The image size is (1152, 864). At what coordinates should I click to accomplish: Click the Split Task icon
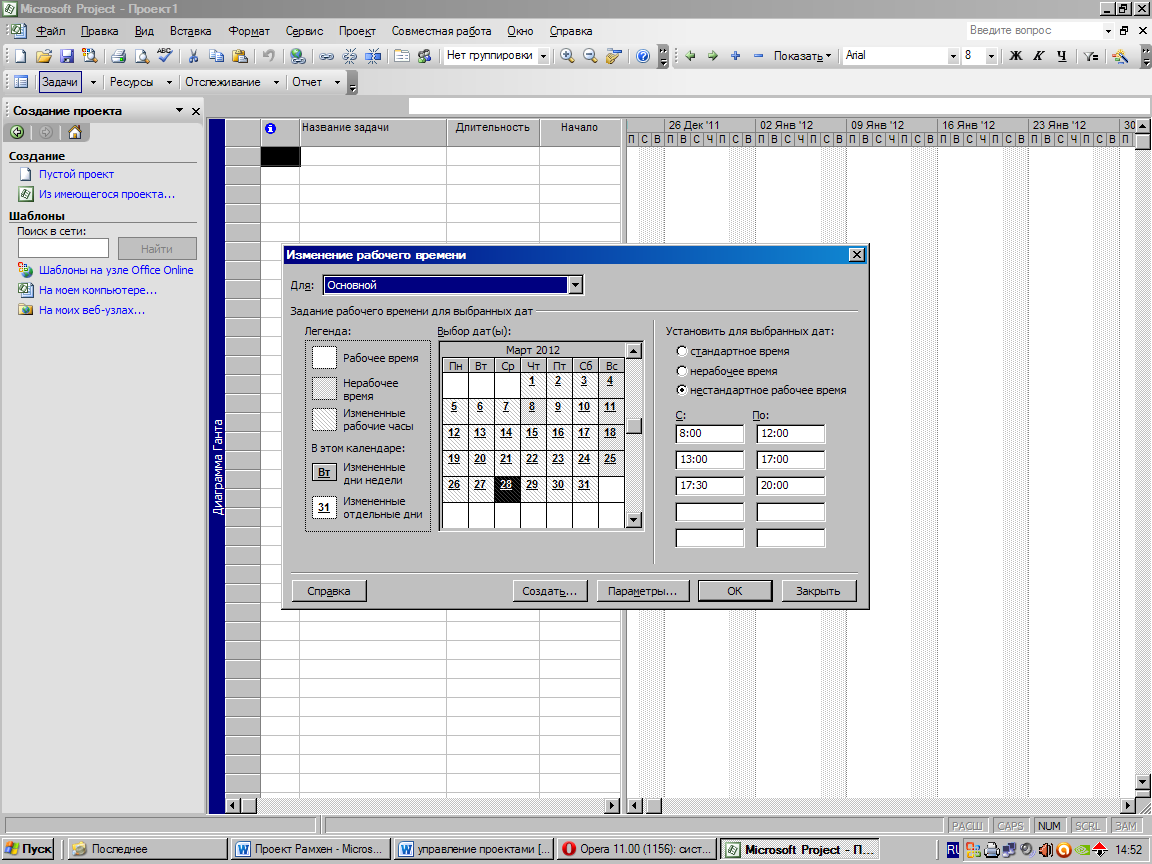pos(373,56)
